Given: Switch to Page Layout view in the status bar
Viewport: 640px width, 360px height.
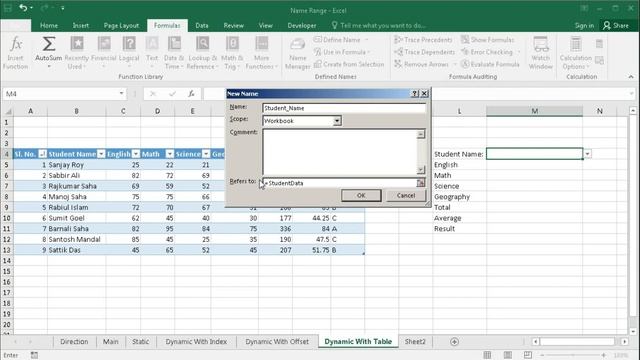Looking at the screenshot, I should tap(507, 355).
